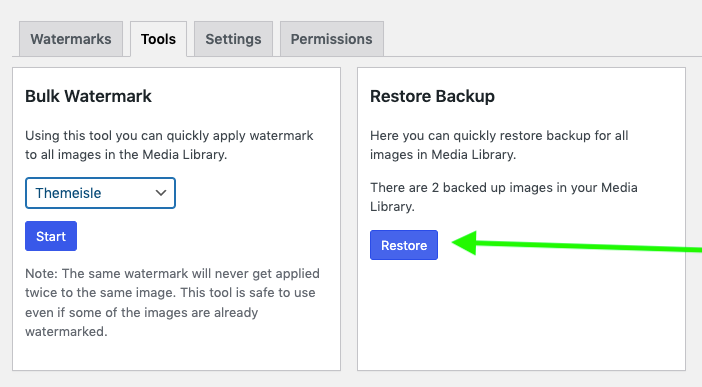Click the Restore backup button
702x387 pixels.
(x=404, y=245)
